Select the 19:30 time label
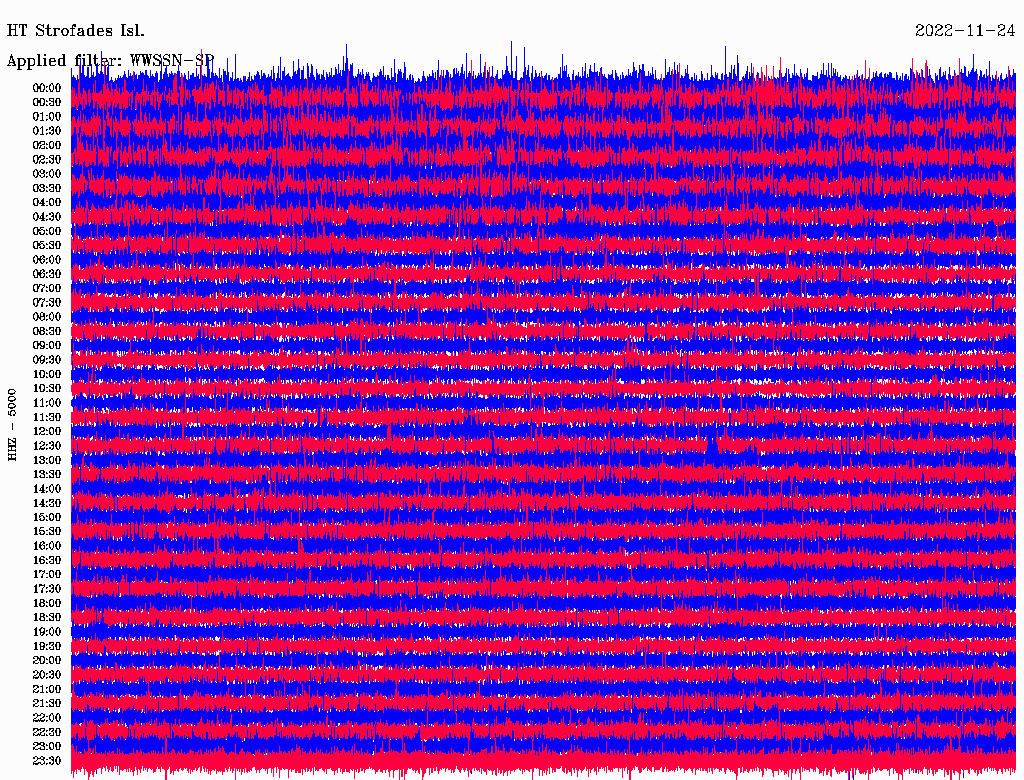 click(x=47, y=647)
